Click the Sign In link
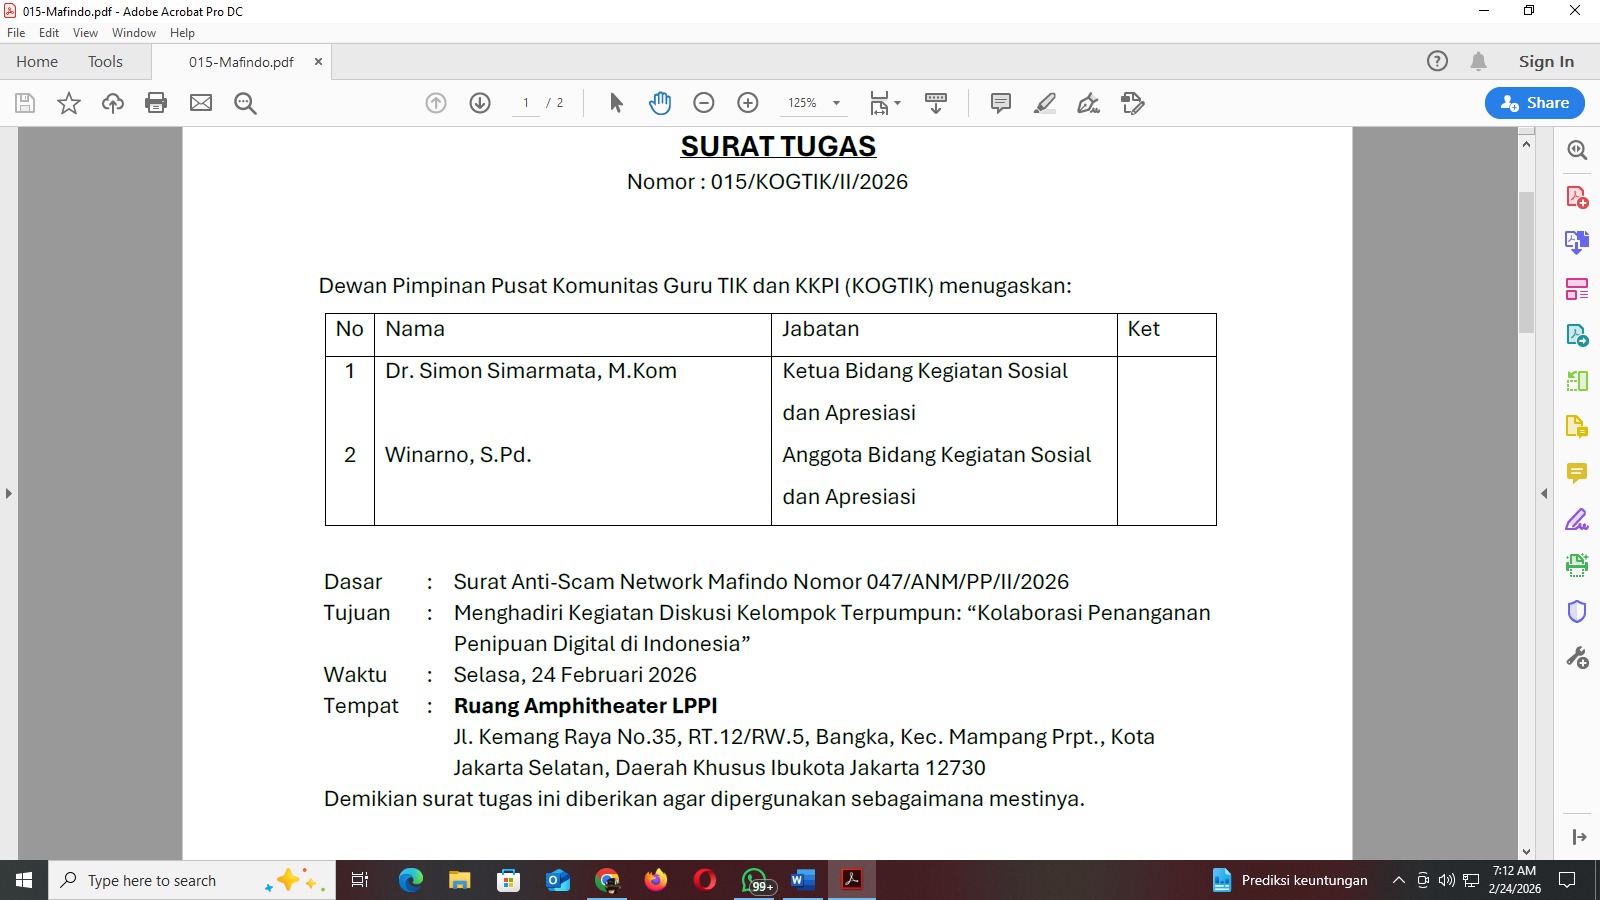 (1546, 61)
